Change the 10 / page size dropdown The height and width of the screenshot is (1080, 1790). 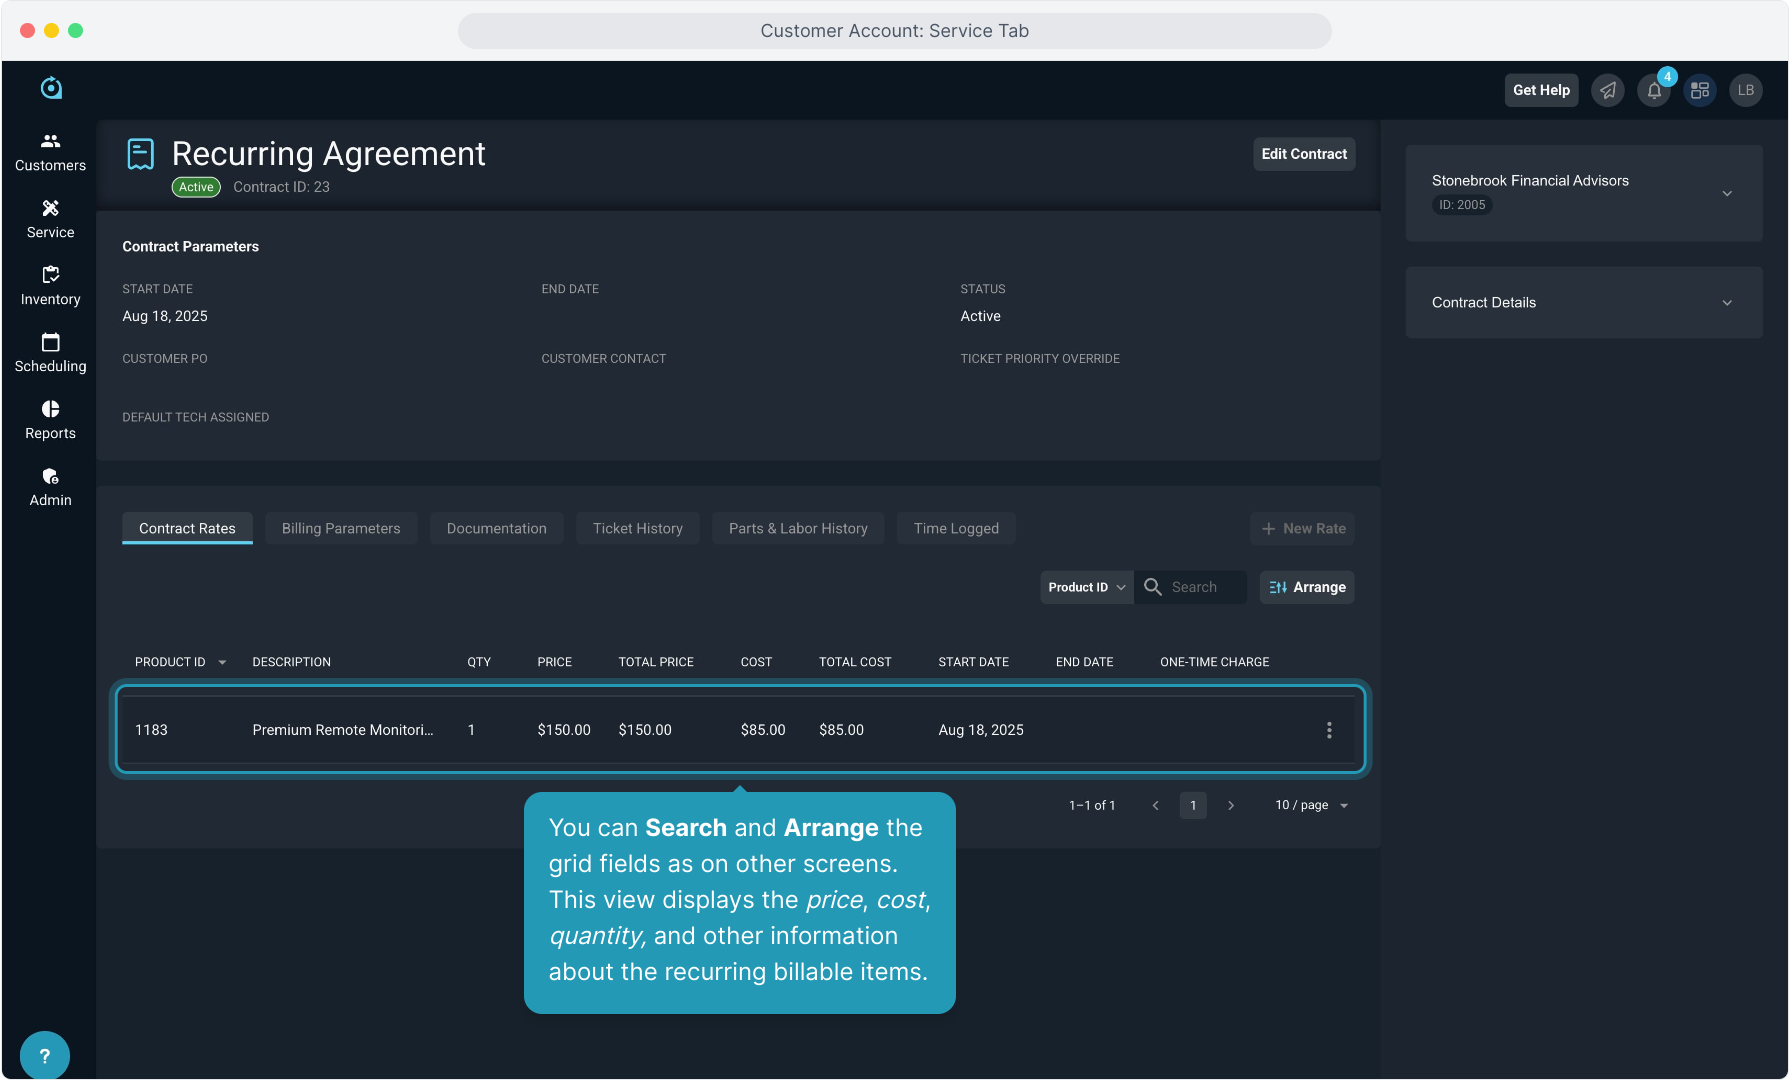(x=1311, y=805)
